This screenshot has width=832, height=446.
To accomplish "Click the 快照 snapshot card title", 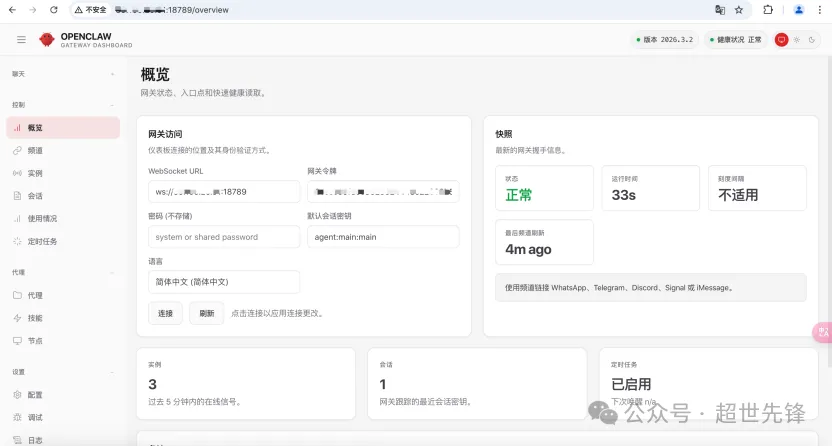I will click(x=504, y=134).
